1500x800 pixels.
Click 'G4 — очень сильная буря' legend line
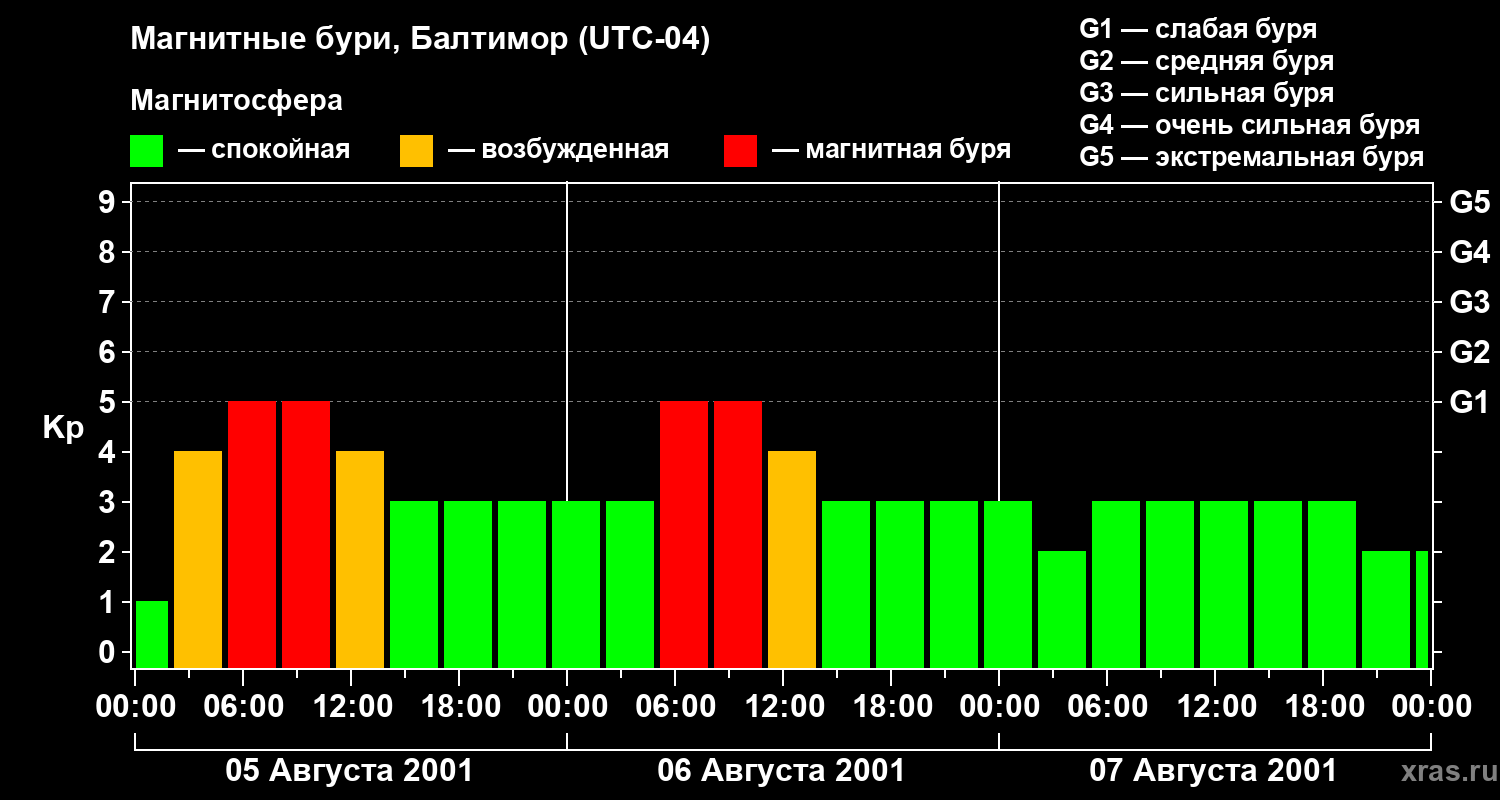1250,125
